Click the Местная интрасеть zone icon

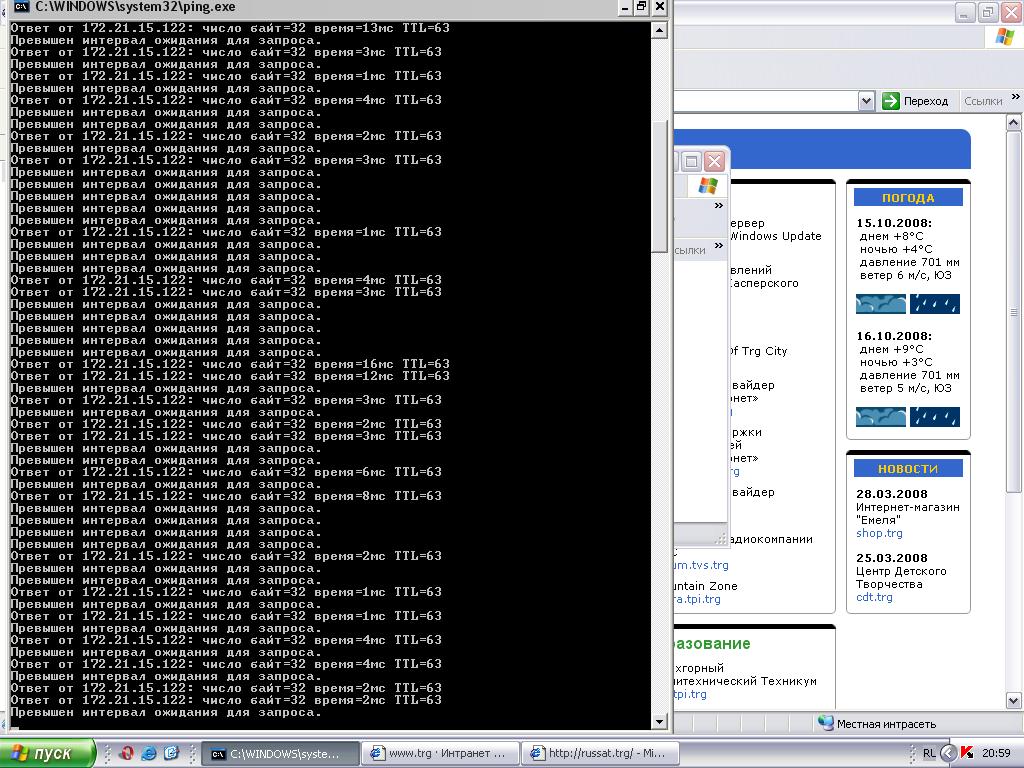826,723
